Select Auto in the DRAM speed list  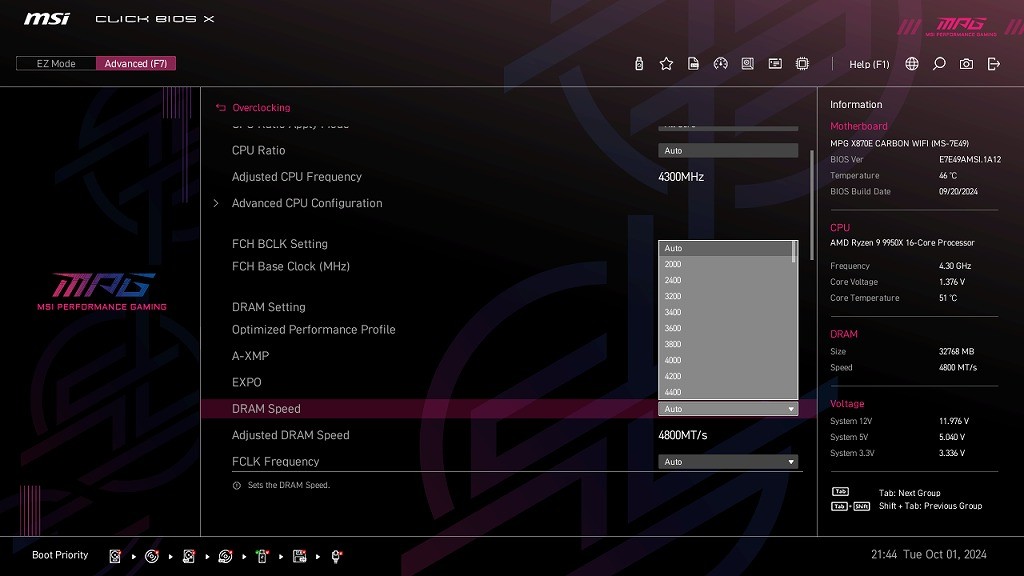pyautogui.click(x=673, y=248)
